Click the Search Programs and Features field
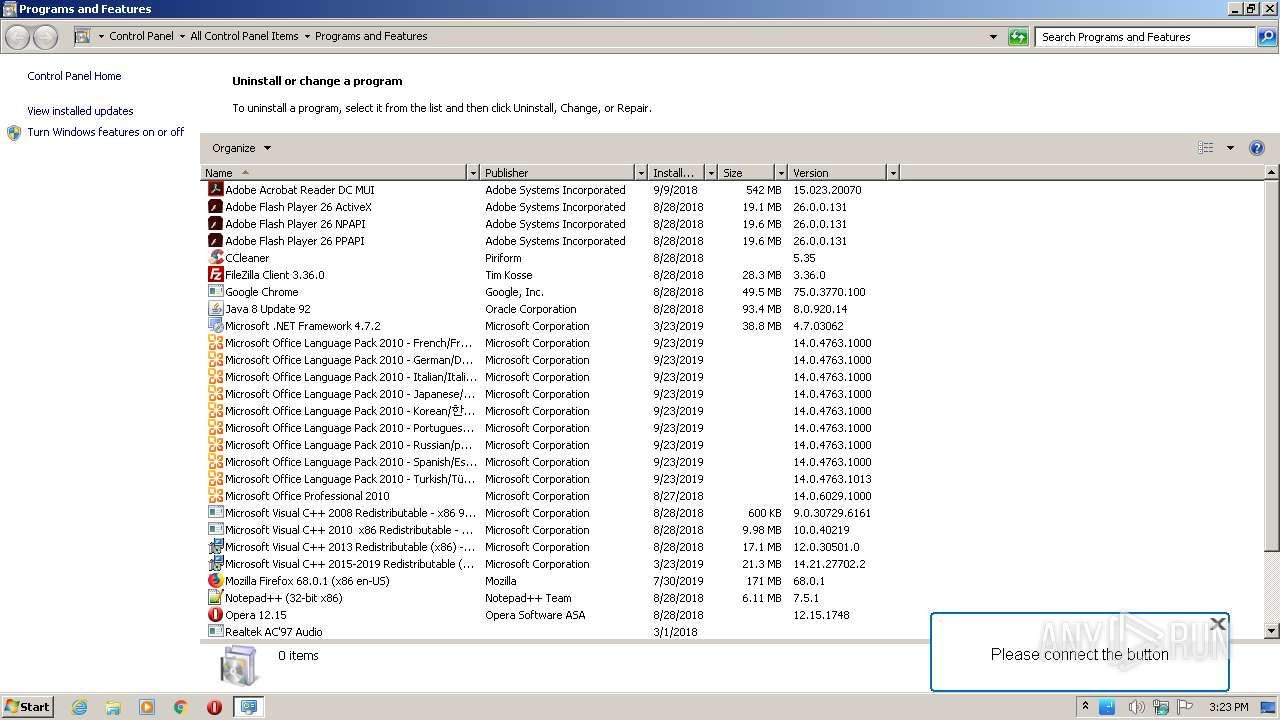The height and width of the screenshot is (720, 1280). pyautogui.click(x=1145, y=37)
